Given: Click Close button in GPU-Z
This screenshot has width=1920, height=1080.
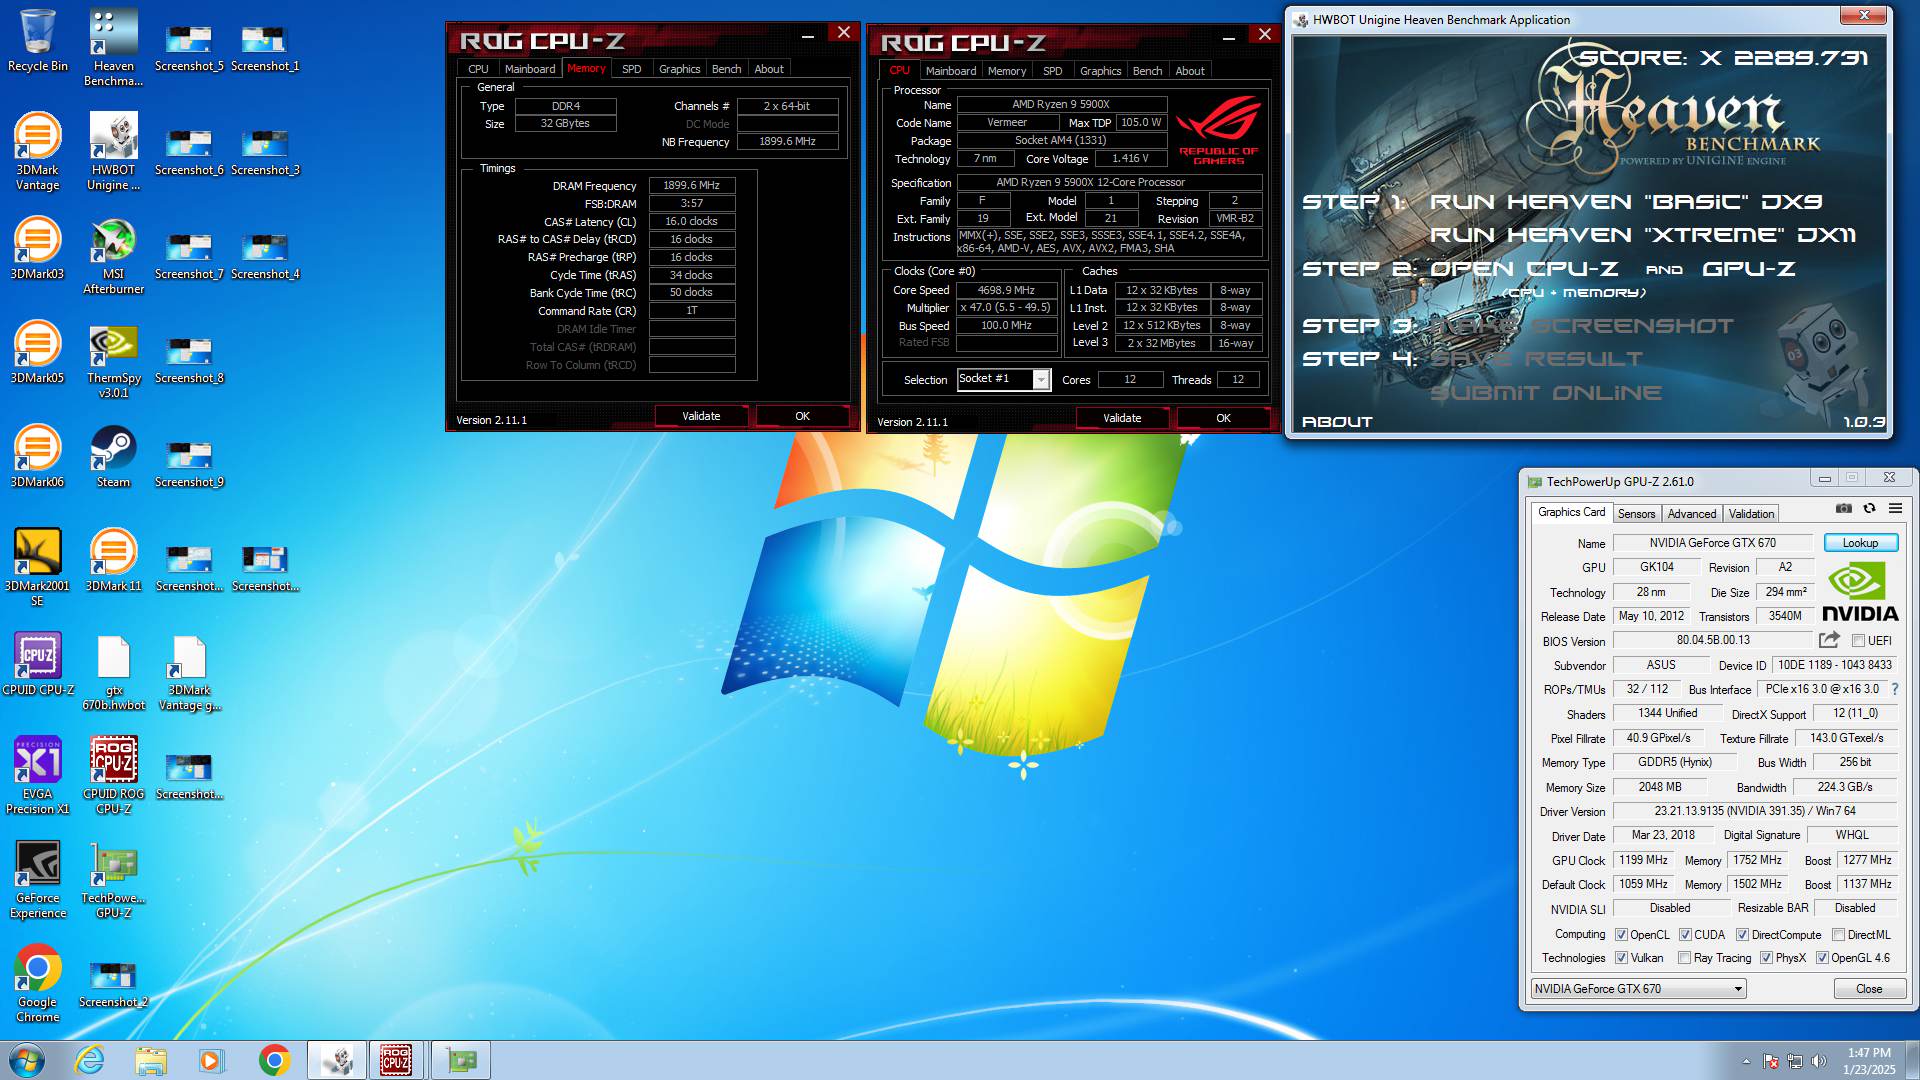Looking at the screenshot, I should click(x=1868, y=989).
